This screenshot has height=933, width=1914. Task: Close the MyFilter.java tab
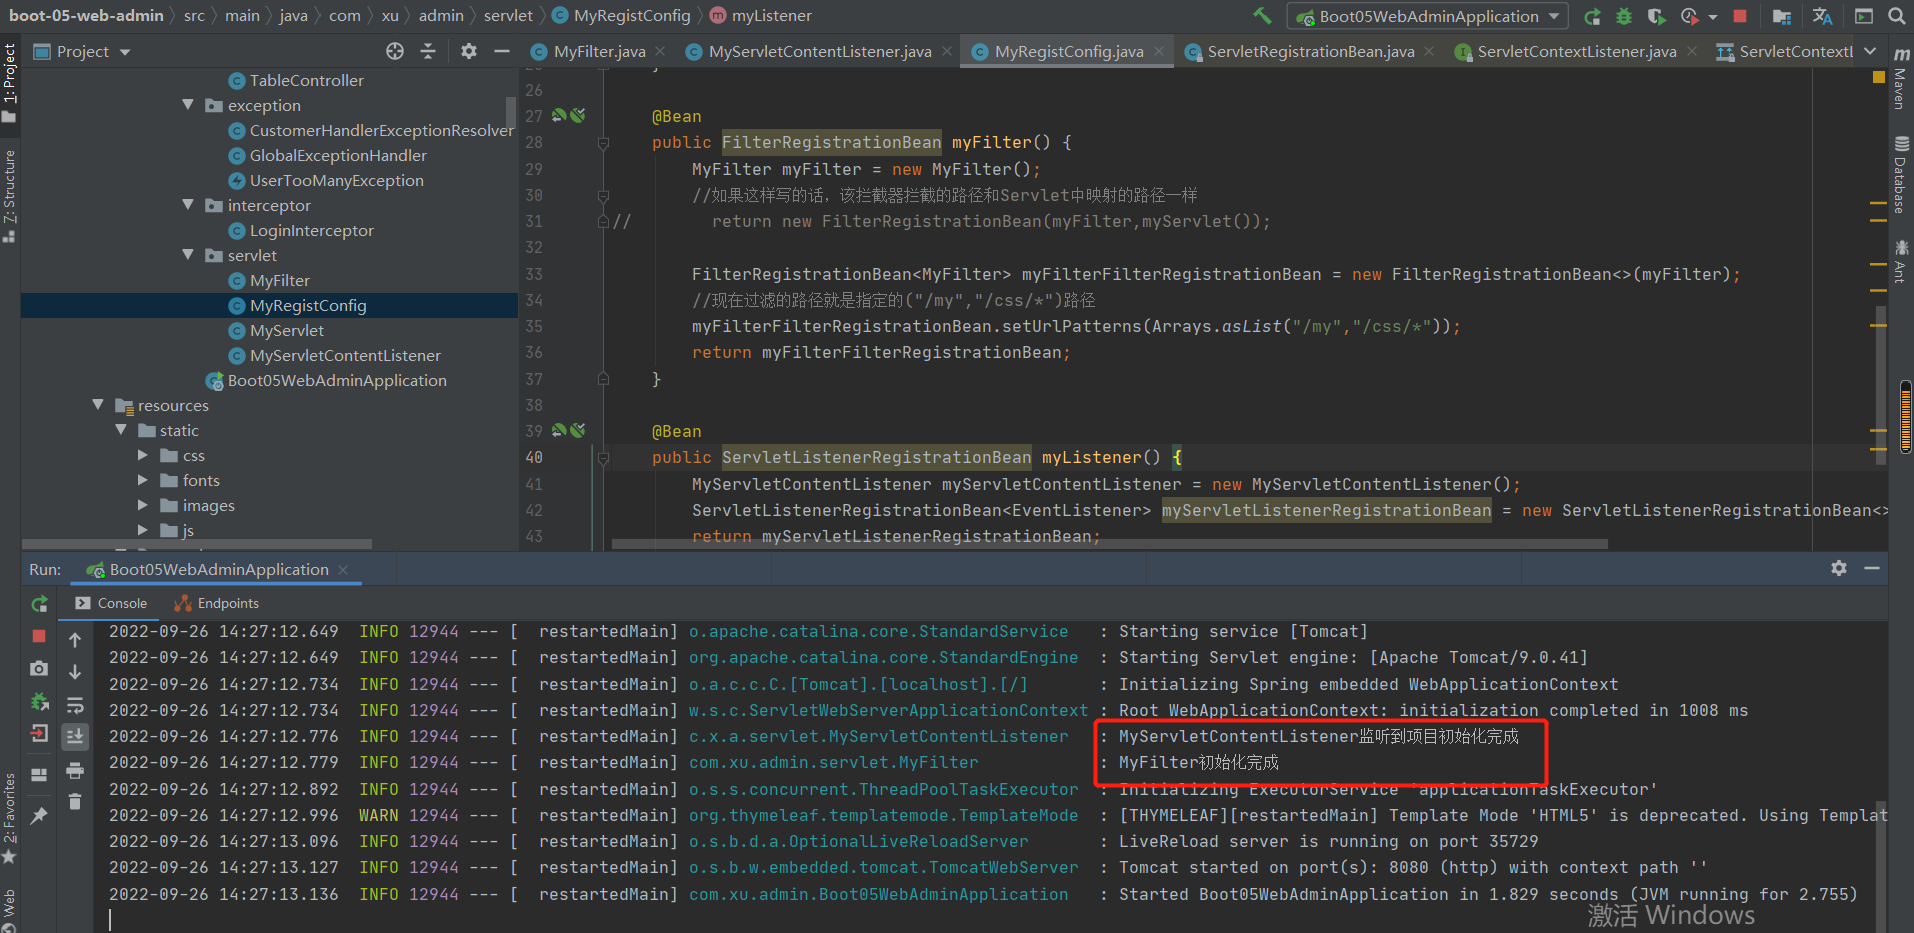point(661,51)
